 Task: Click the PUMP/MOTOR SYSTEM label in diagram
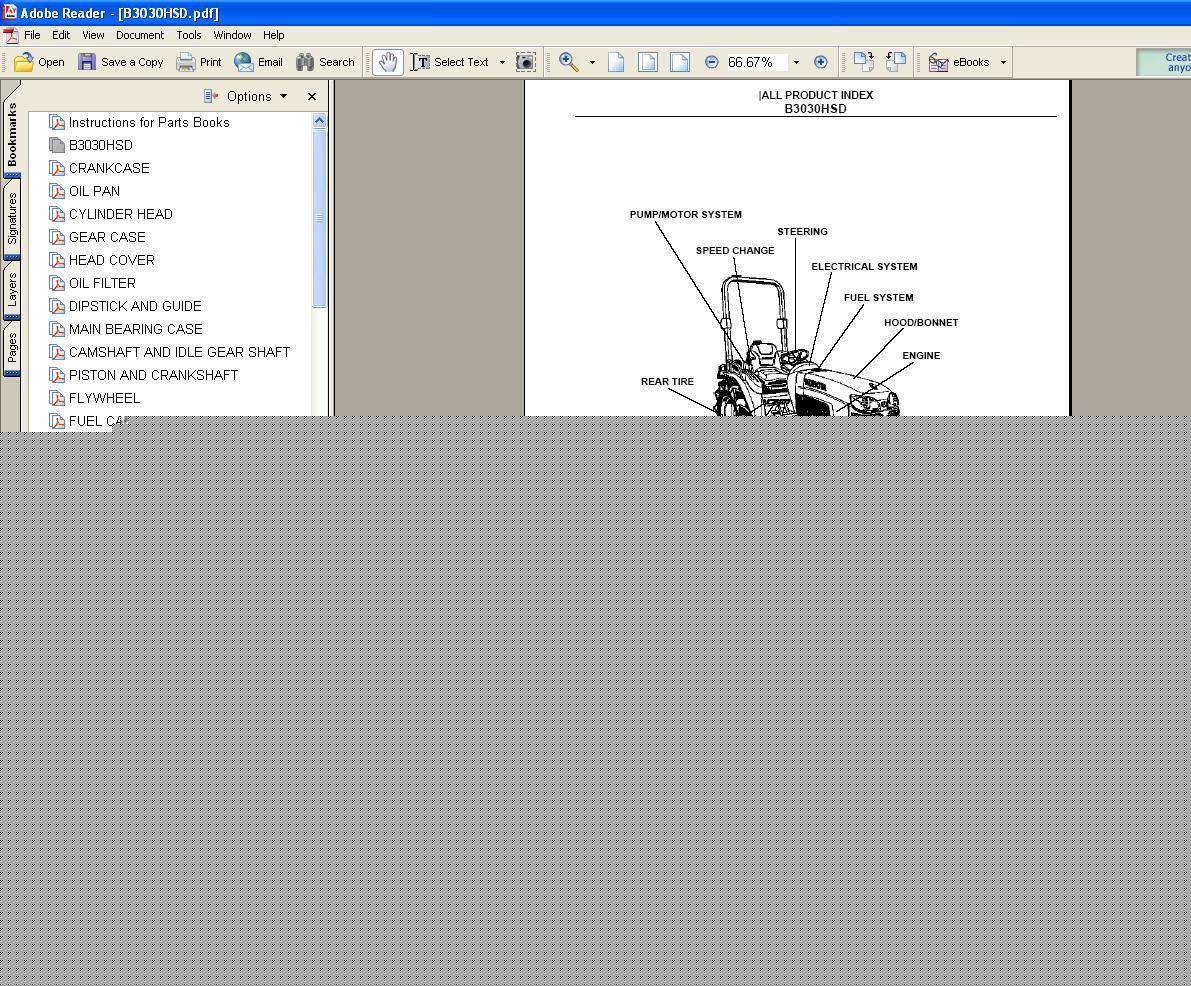click(685, 214)
